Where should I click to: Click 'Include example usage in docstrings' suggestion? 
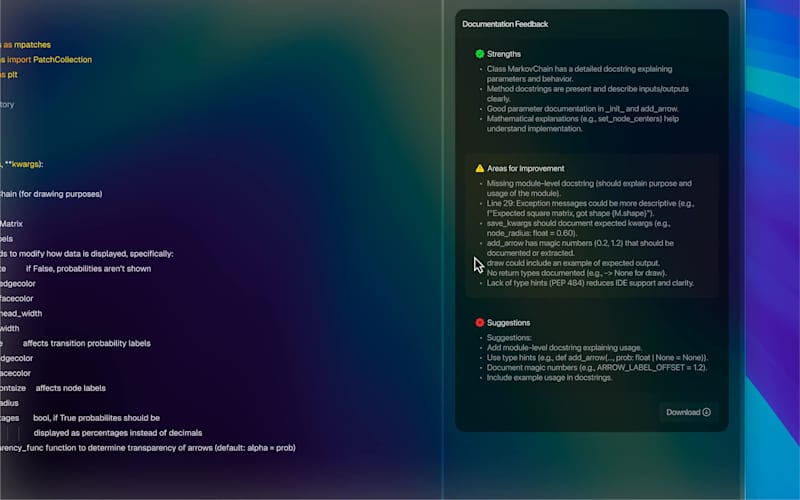point(549,378)
